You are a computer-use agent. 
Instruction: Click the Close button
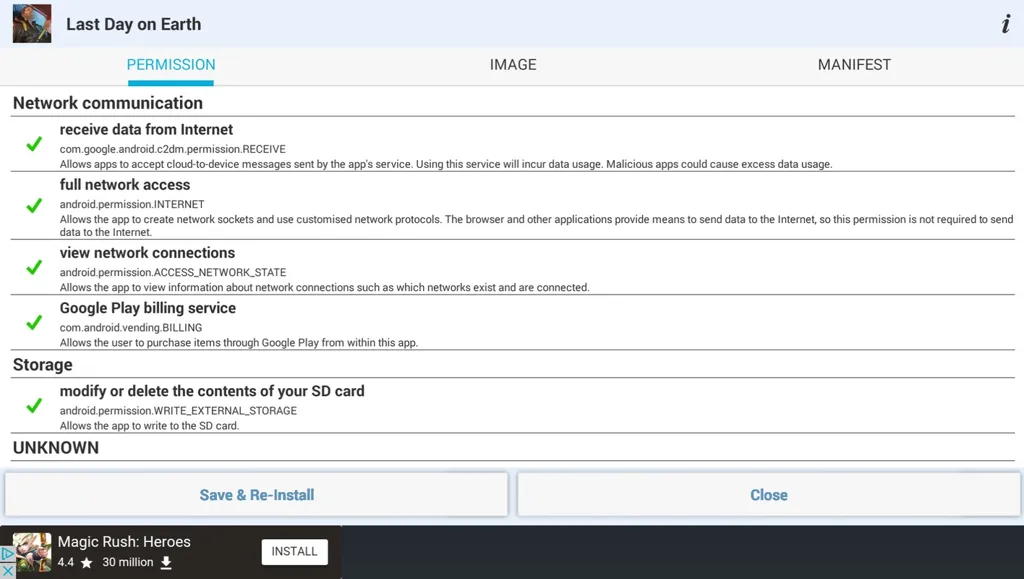point(769,495)
